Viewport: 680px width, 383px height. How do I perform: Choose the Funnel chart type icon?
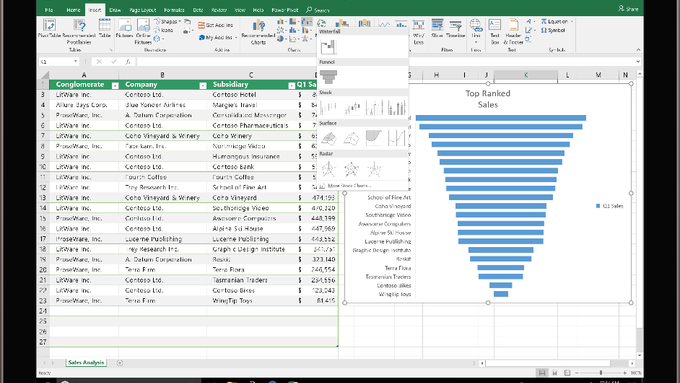[x=328, y=77]
